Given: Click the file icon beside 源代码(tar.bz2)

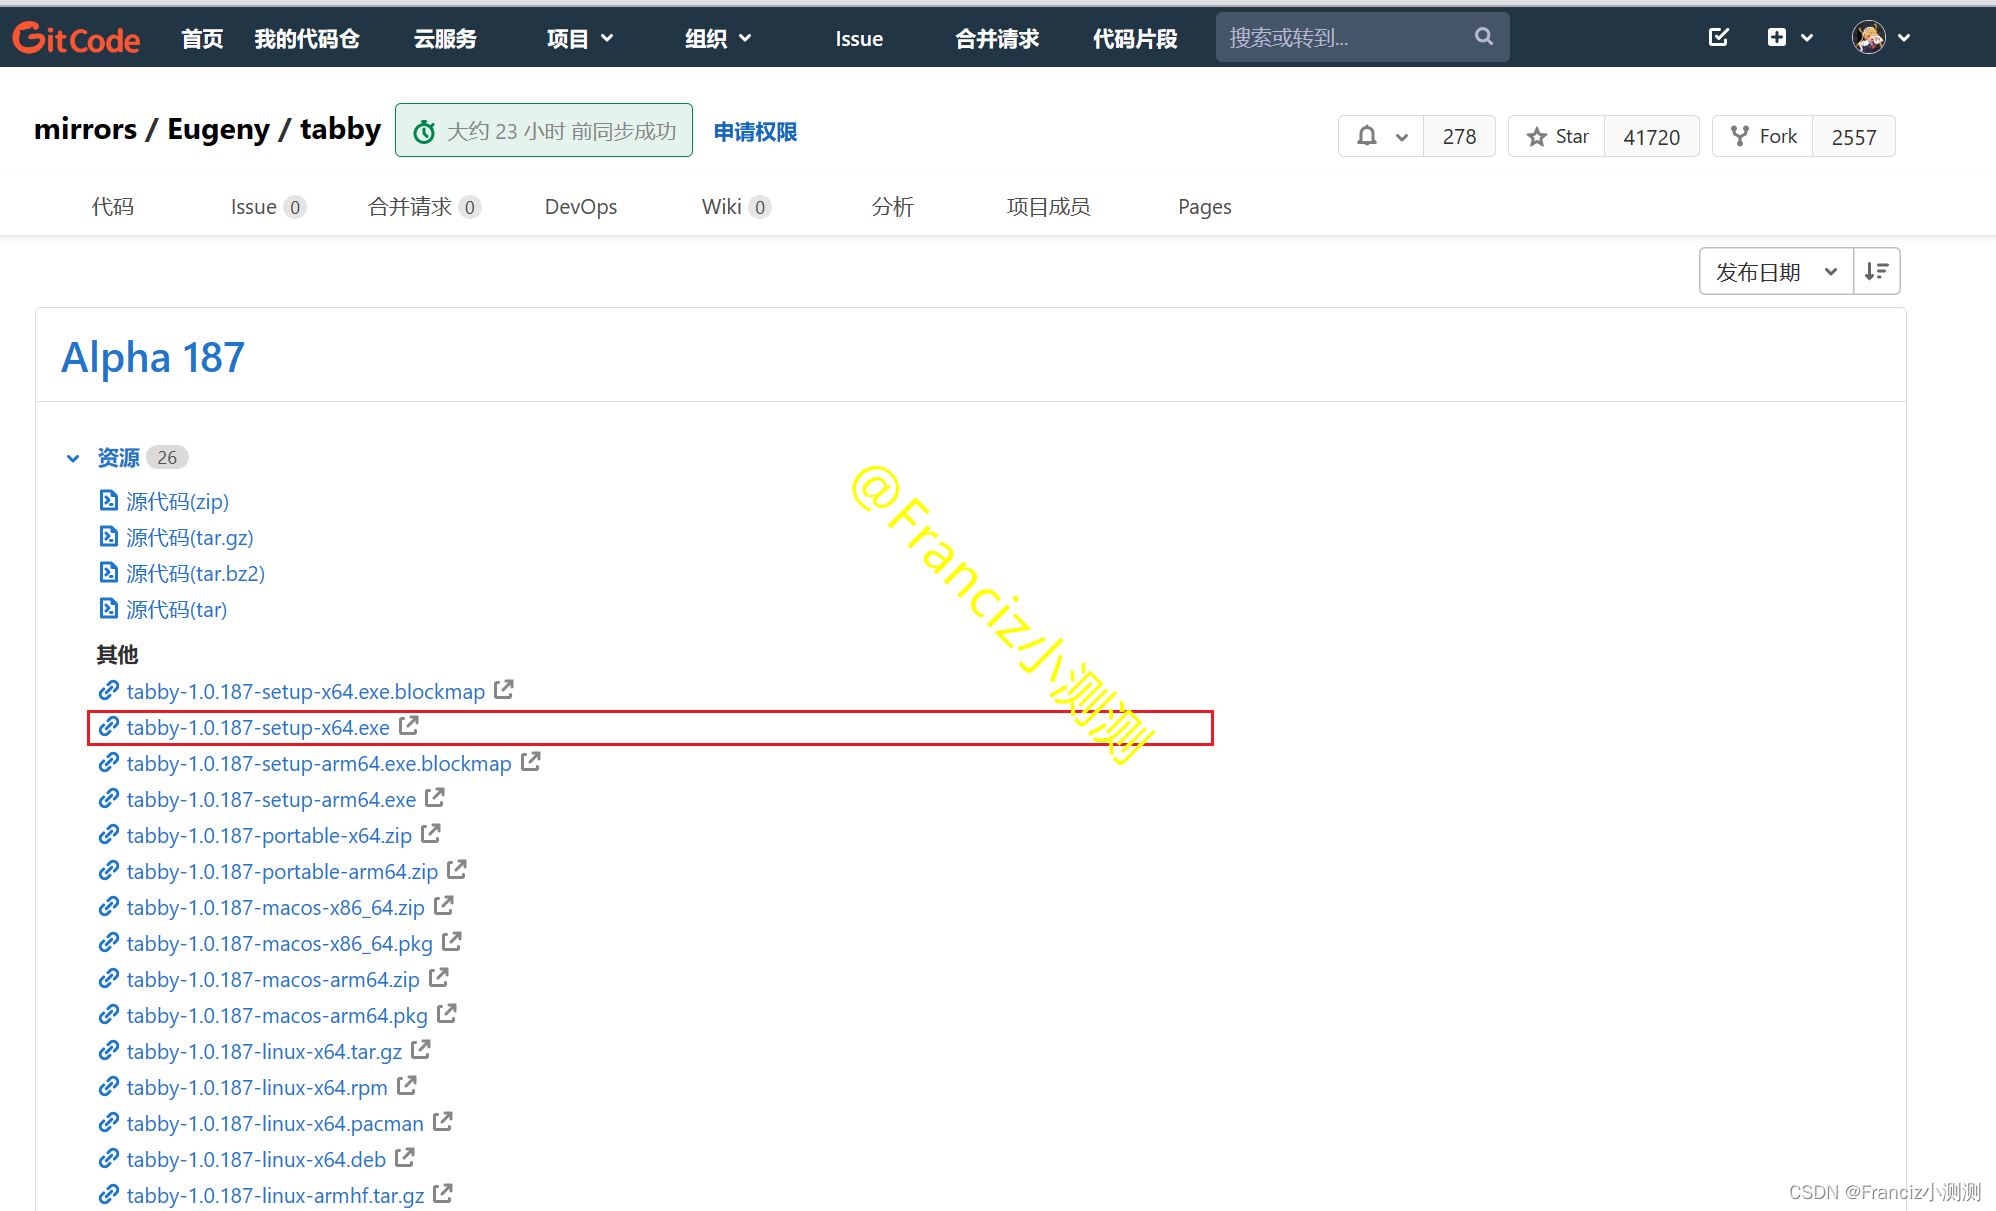Looking at the screenshot, I should [109, 572].
